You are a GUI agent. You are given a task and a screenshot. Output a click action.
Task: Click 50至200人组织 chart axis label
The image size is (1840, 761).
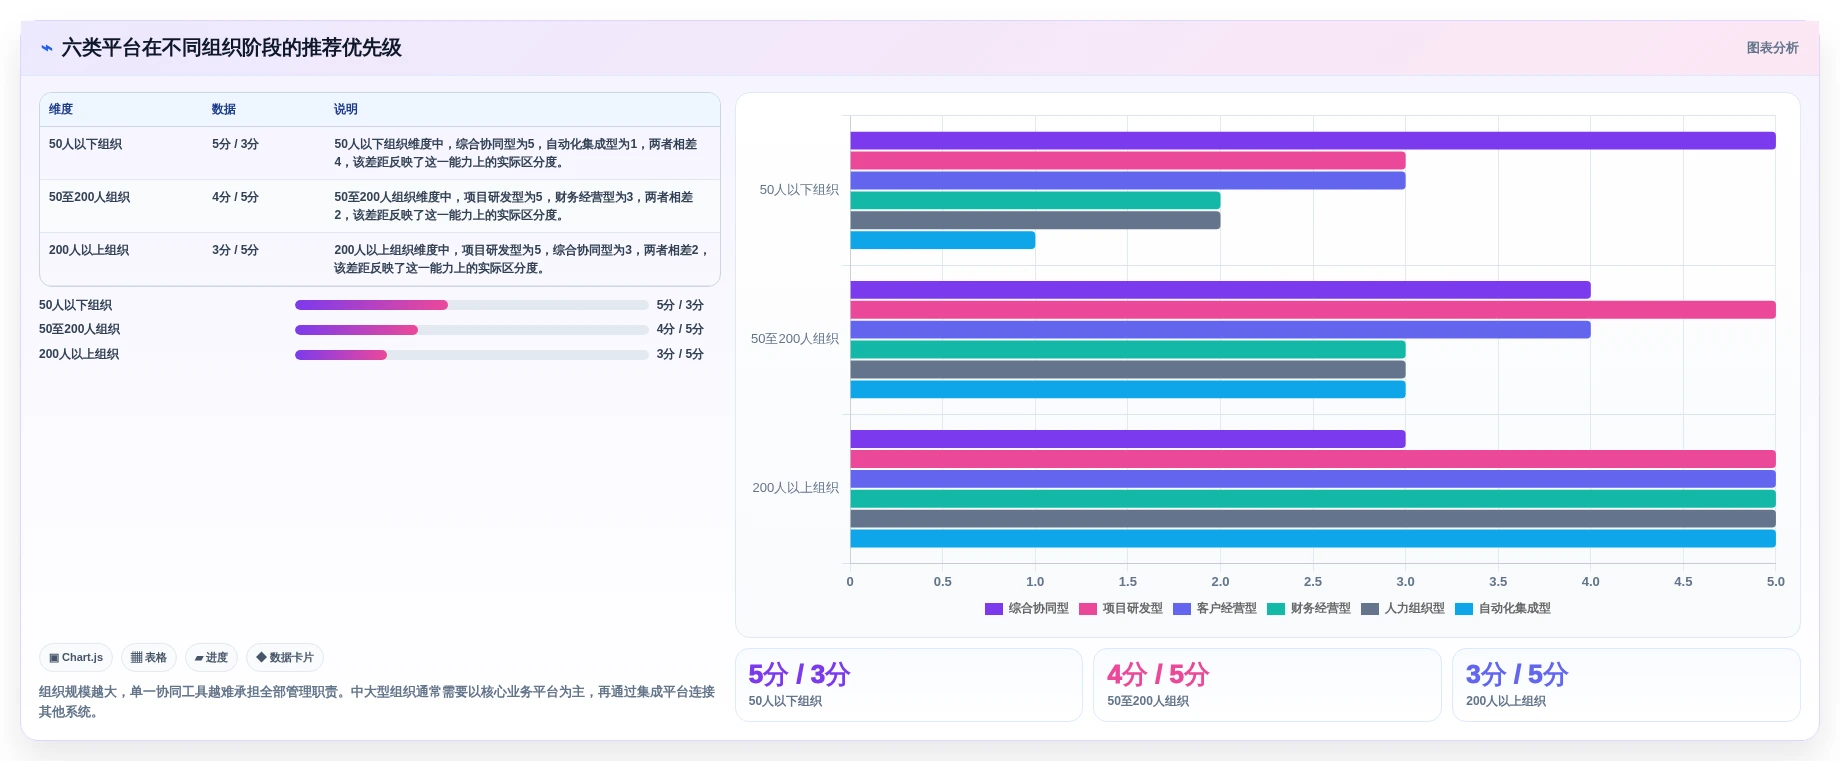(795, 339)
